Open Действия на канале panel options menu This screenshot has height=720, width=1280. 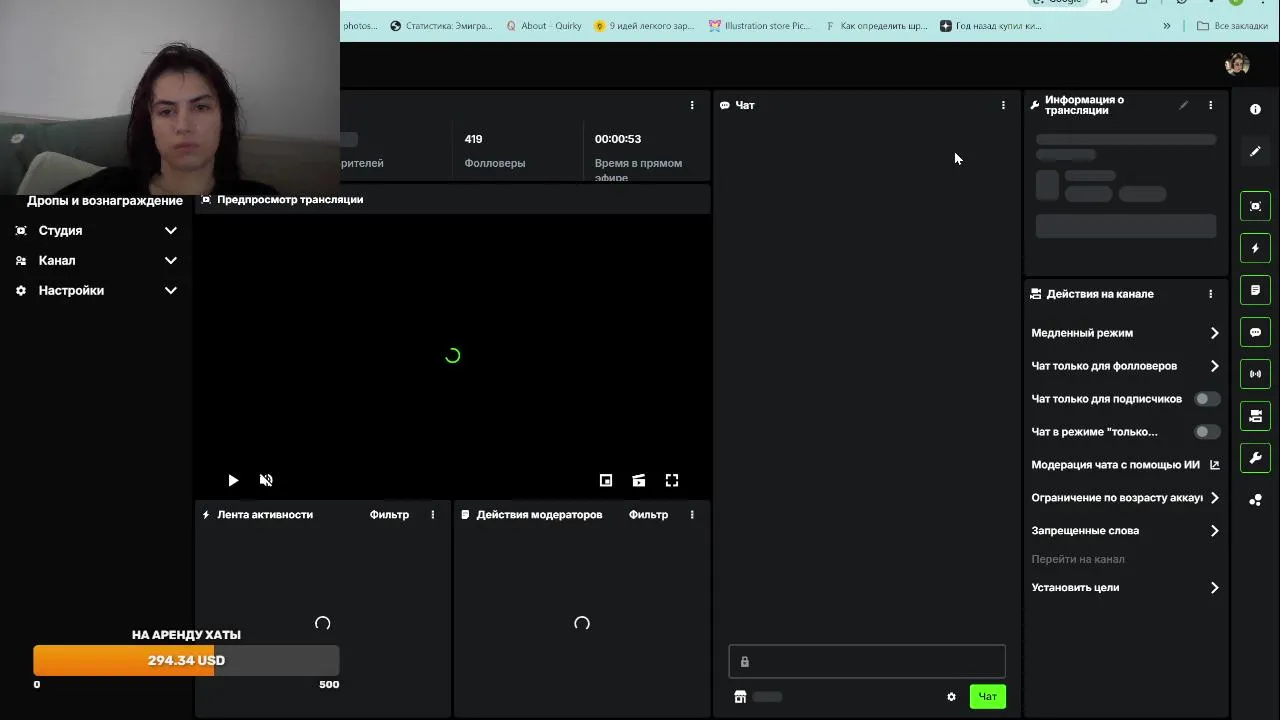point(1210,294)
